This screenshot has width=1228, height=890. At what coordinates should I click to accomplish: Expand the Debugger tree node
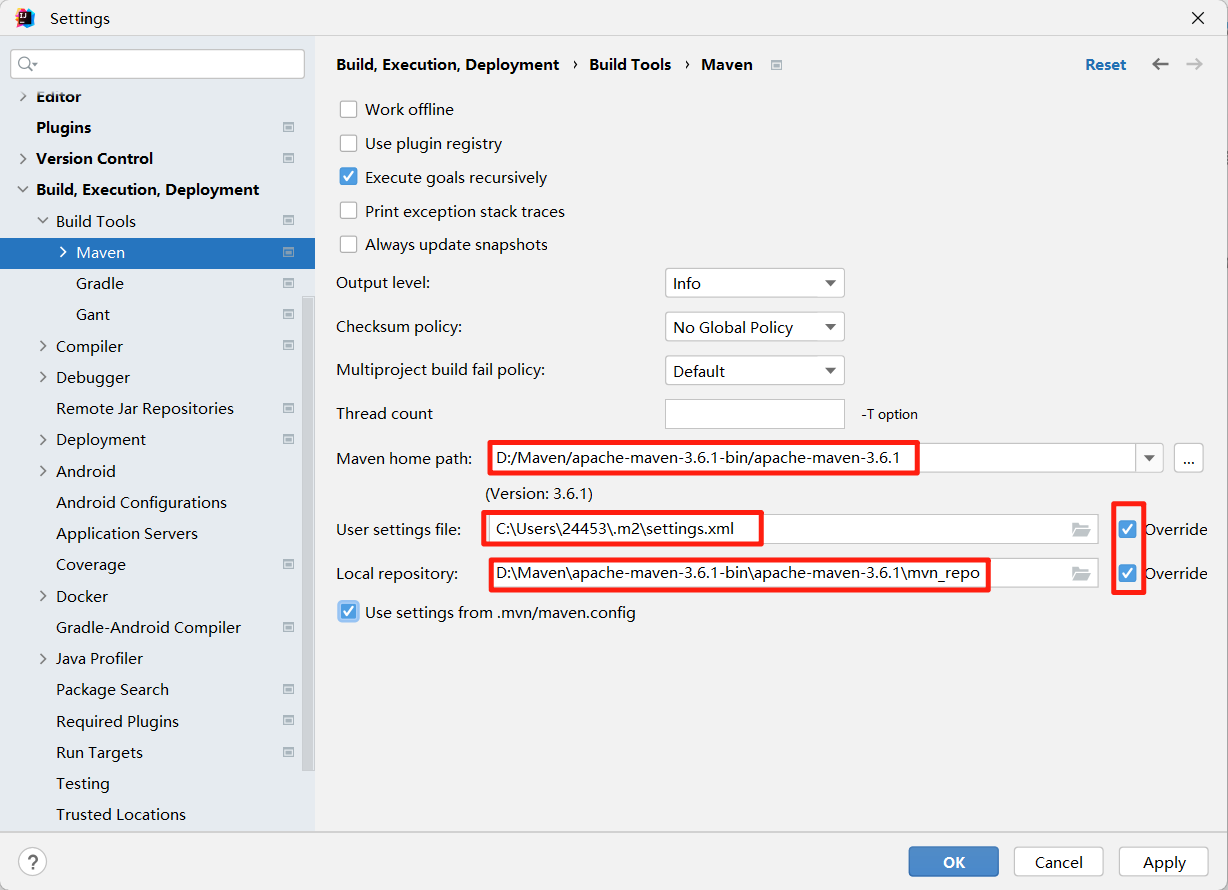(x=43, y=377)
